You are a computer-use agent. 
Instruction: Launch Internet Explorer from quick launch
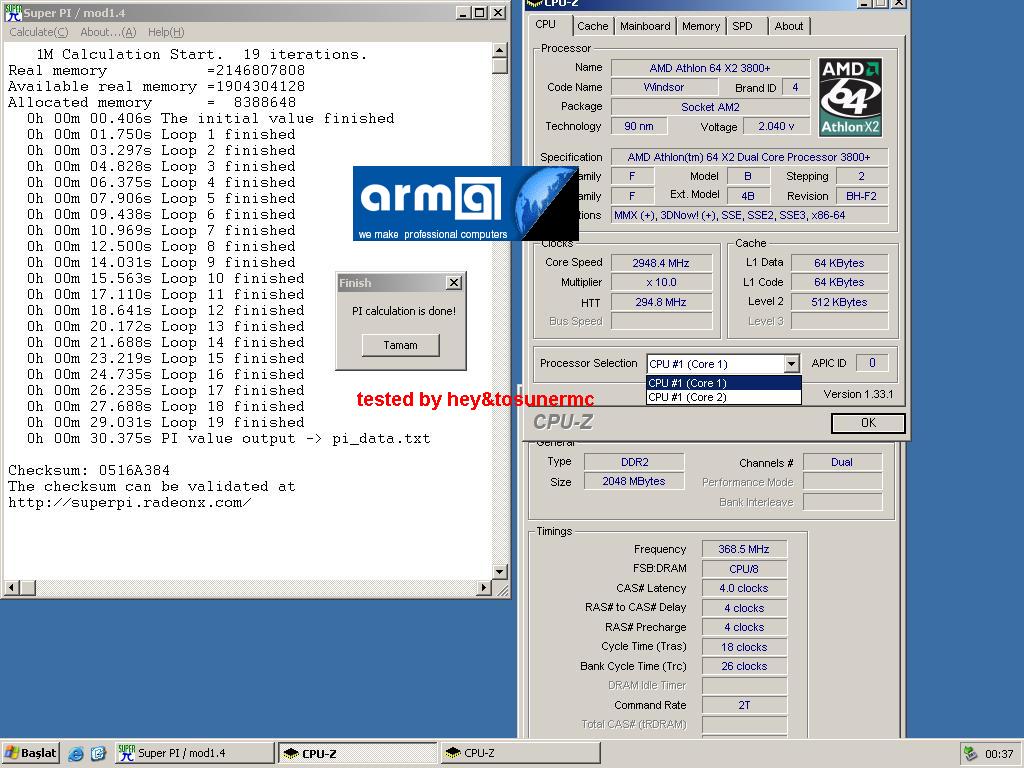76,754
